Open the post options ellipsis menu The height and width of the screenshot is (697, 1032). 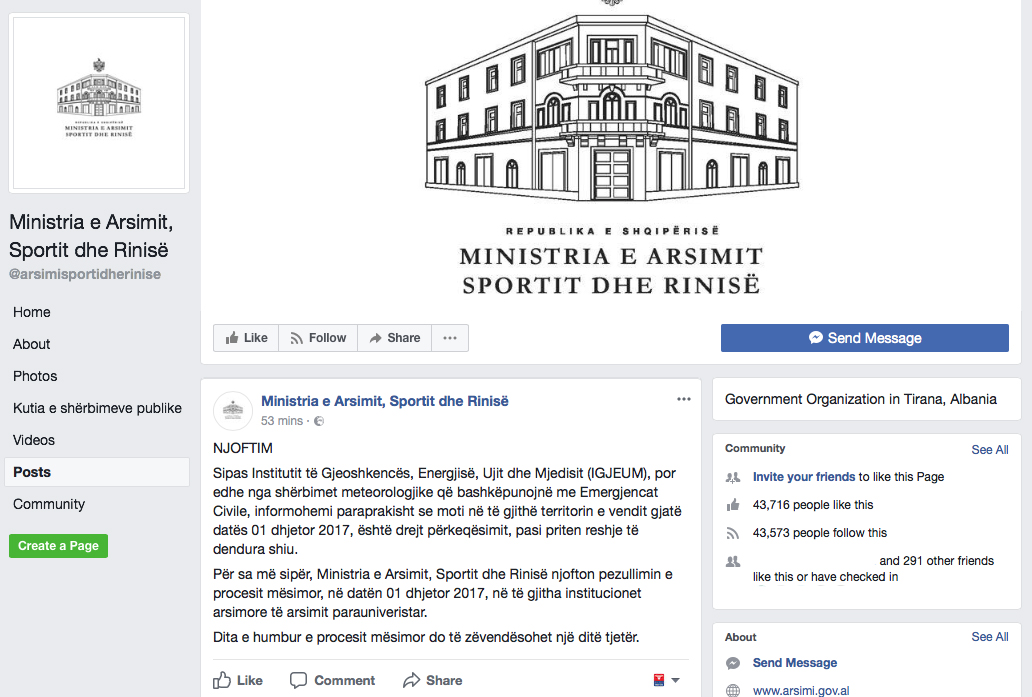tap(684, 399)
